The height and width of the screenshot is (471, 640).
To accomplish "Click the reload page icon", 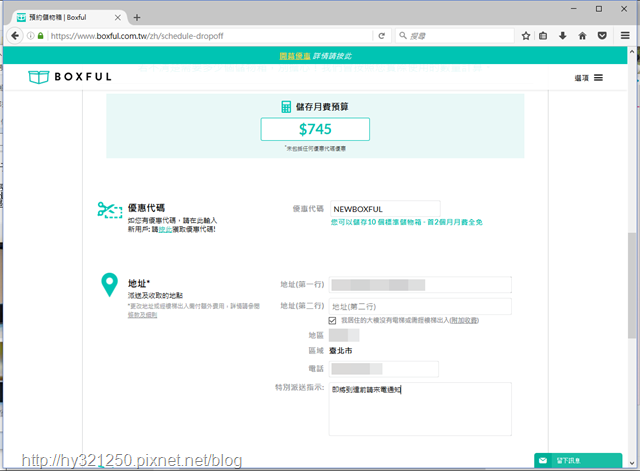I will click(382, 36).
